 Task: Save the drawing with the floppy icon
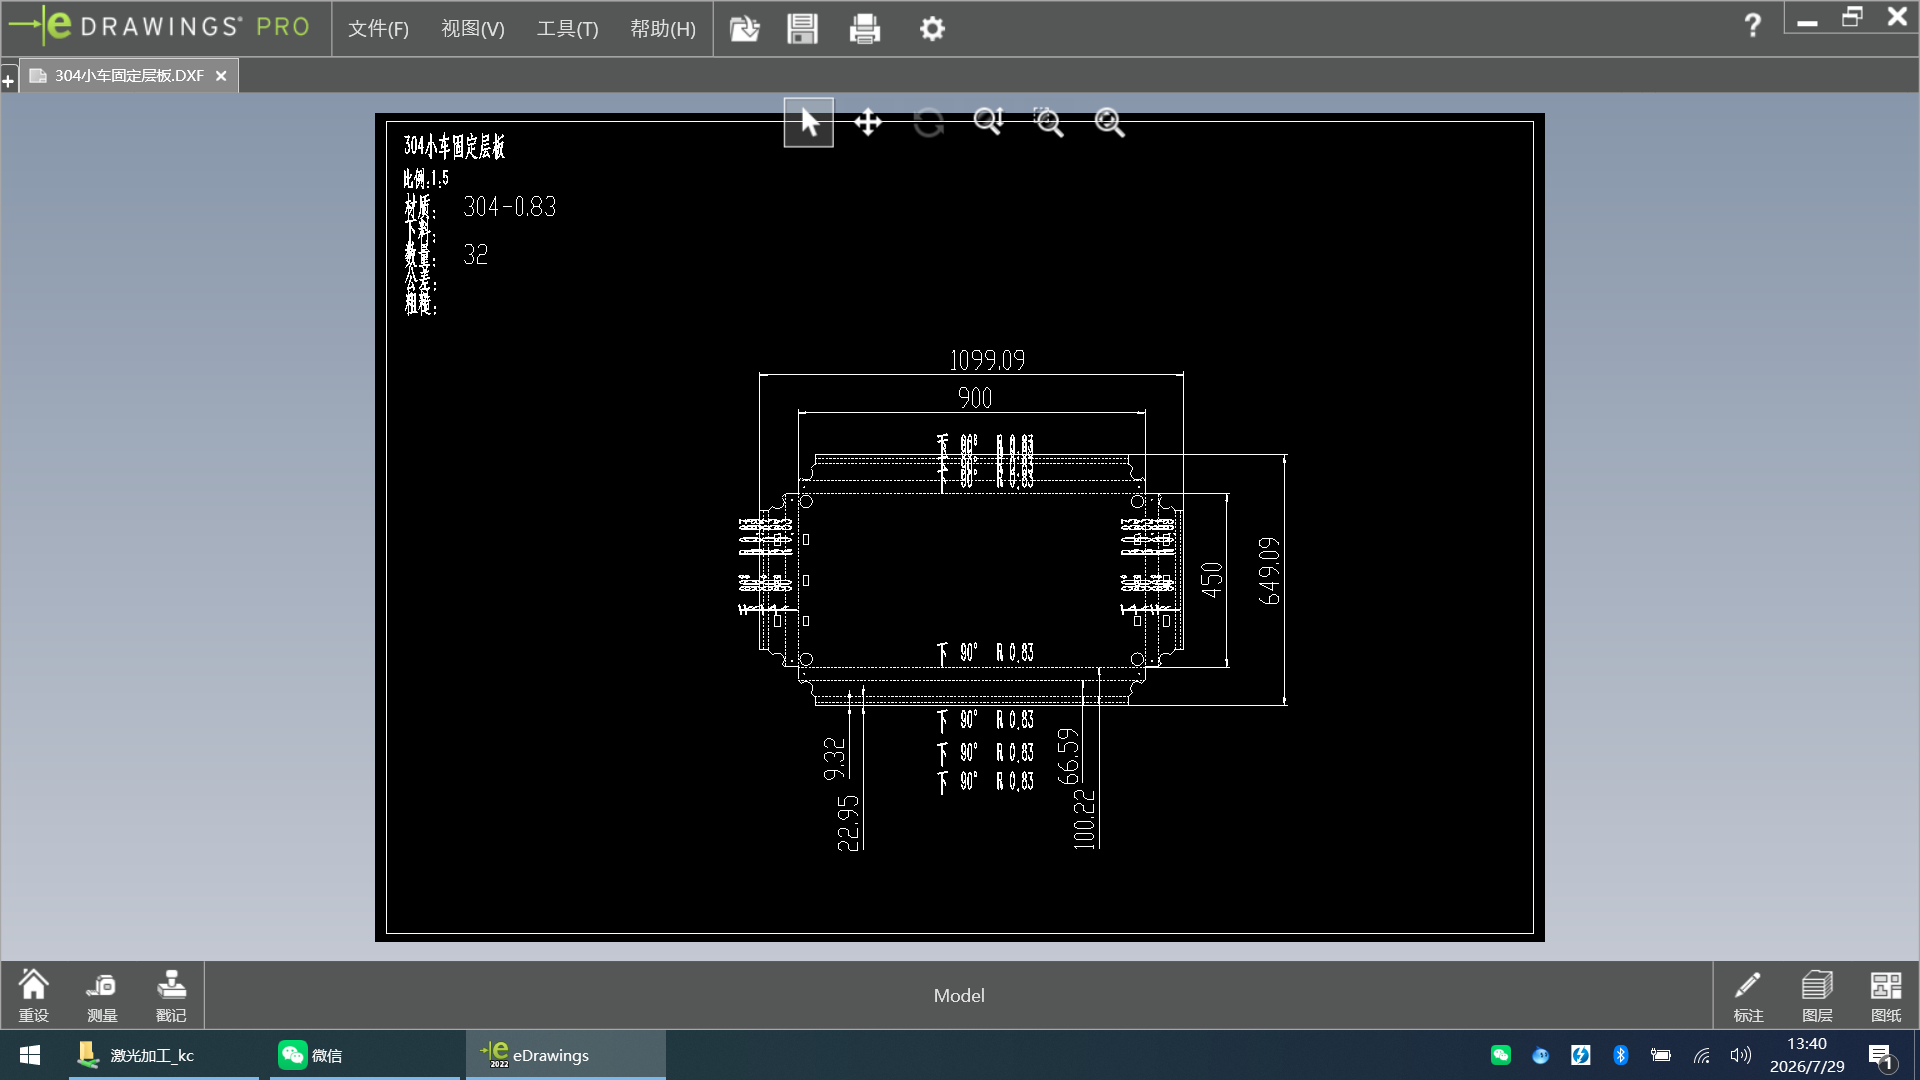point(802,29)
